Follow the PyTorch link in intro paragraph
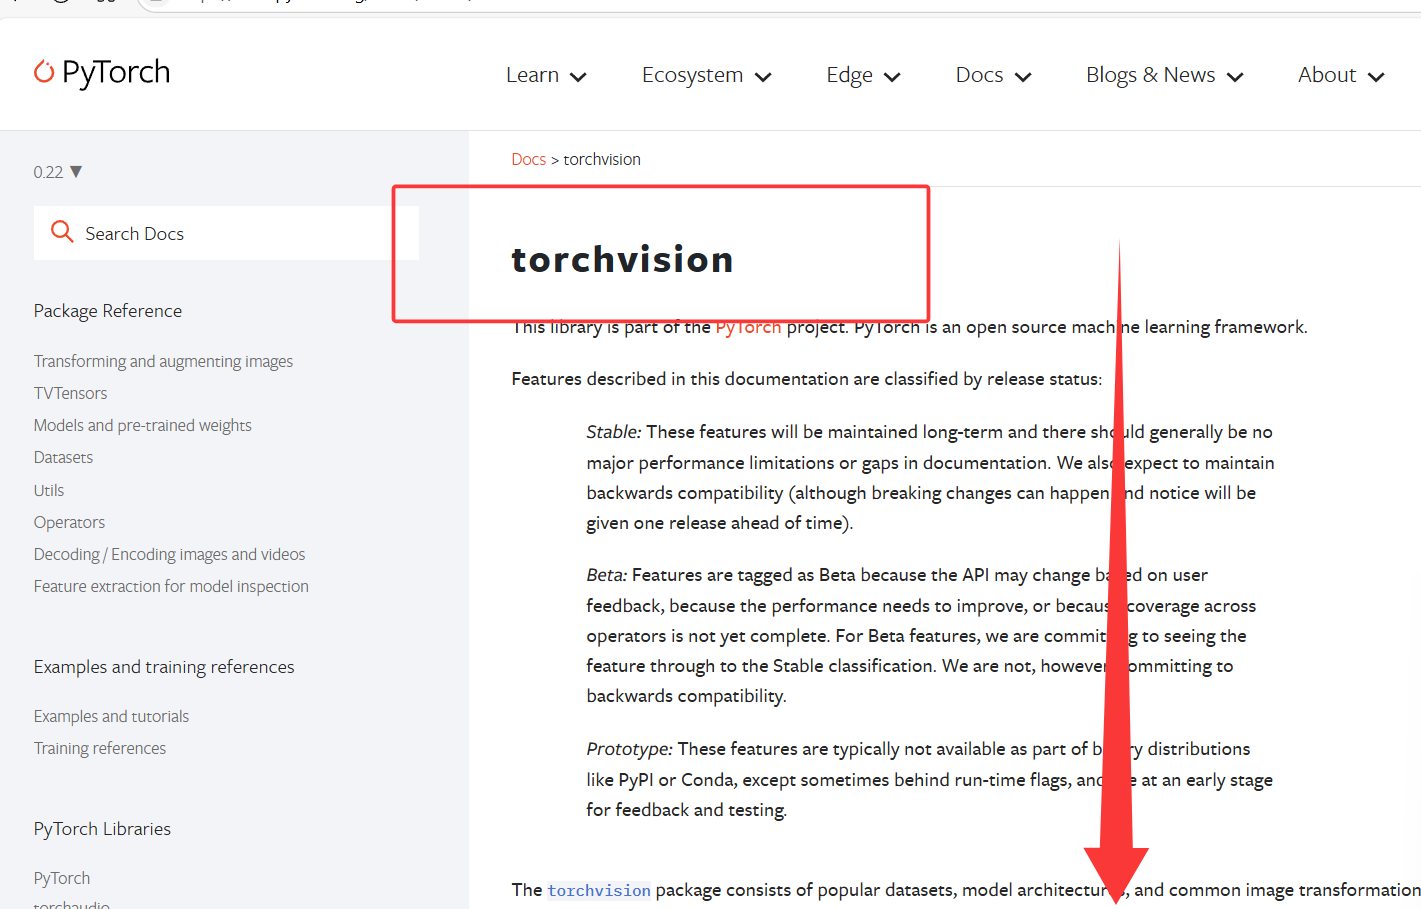This screenshot has width=1421, height=909. pyautogui.click(x=748, y=327)
